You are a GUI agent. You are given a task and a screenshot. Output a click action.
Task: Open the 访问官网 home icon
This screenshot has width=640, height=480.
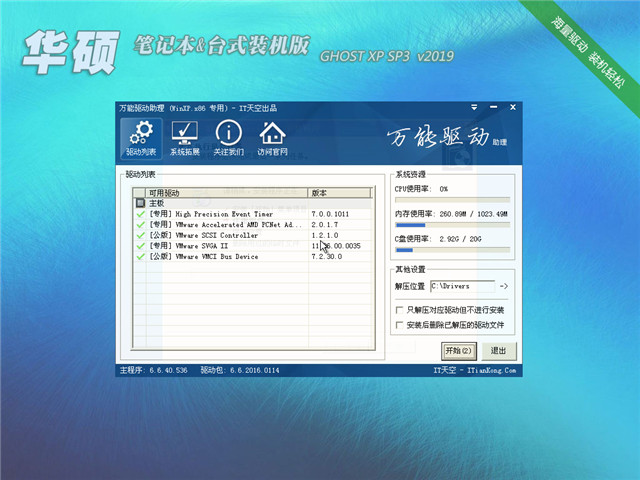click(272, 139)
